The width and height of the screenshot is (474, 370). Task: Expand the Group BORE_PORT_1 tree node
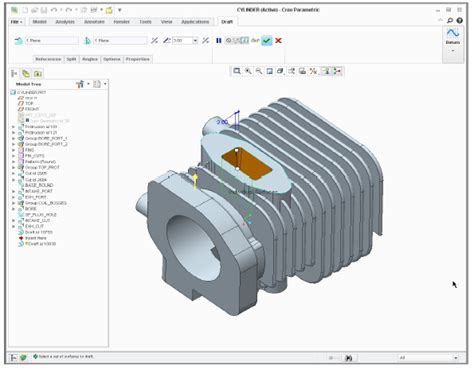click(14, 138)
